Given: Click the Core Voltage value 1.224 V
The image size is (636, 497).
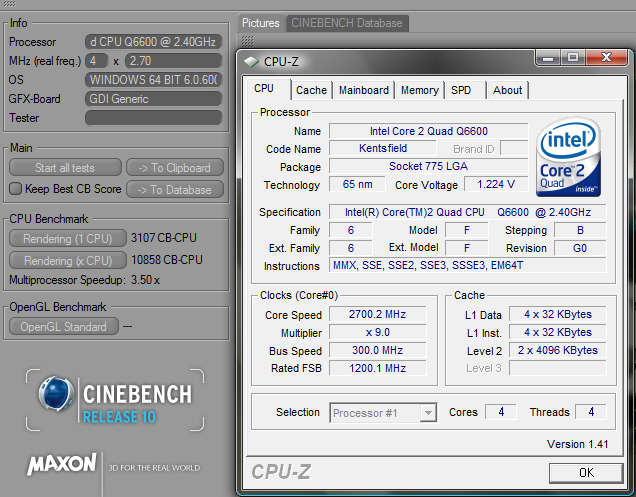Looking at the screenshot, I should tap(496, 184).
